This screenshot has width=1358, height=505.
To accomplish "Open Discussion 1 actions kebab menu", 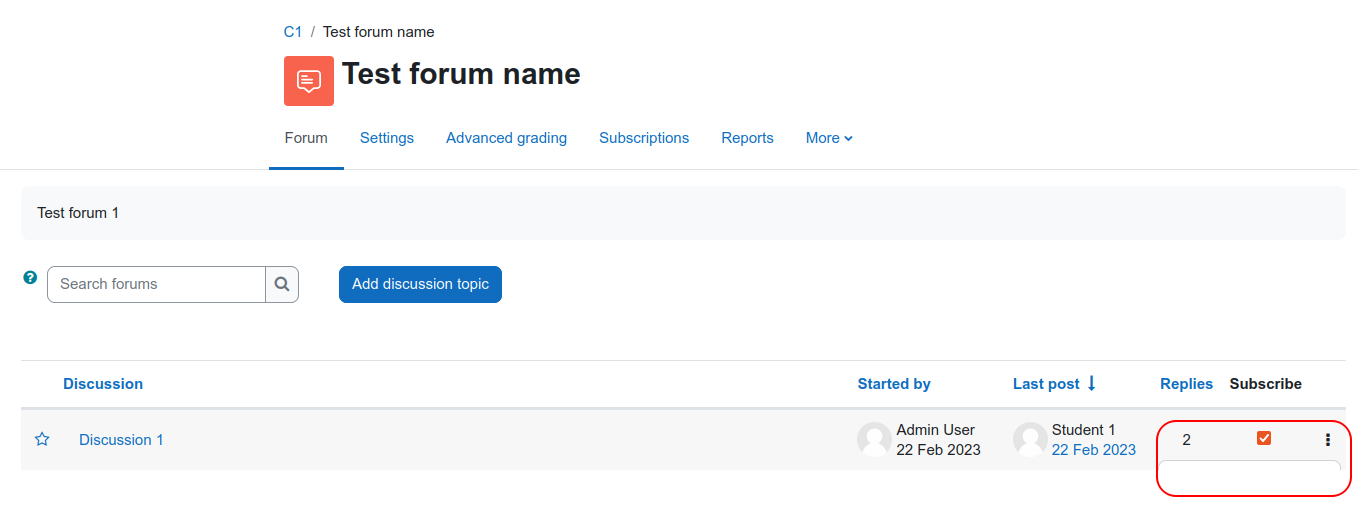I will (x=1328, y=439).
